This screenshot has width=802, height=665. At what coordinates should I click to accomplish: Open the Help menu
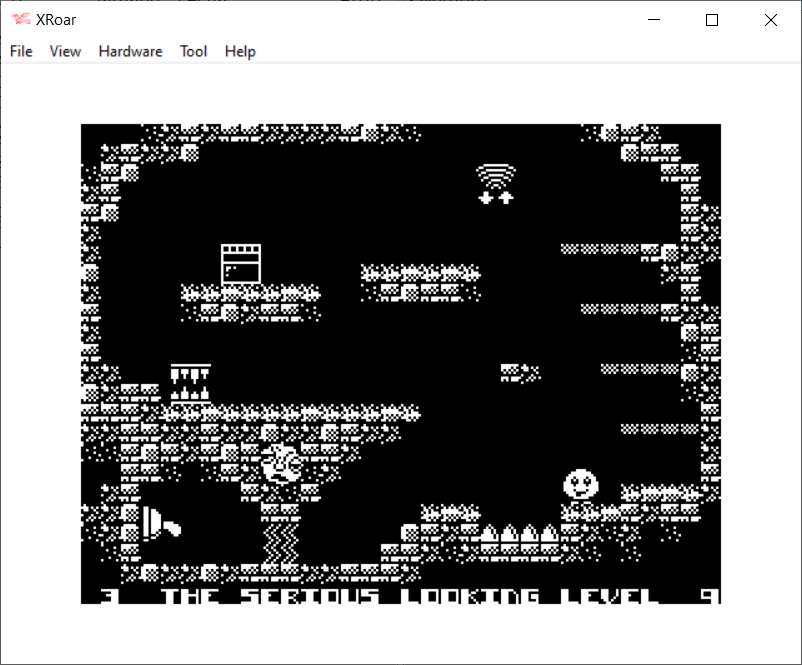coord(240,51)
